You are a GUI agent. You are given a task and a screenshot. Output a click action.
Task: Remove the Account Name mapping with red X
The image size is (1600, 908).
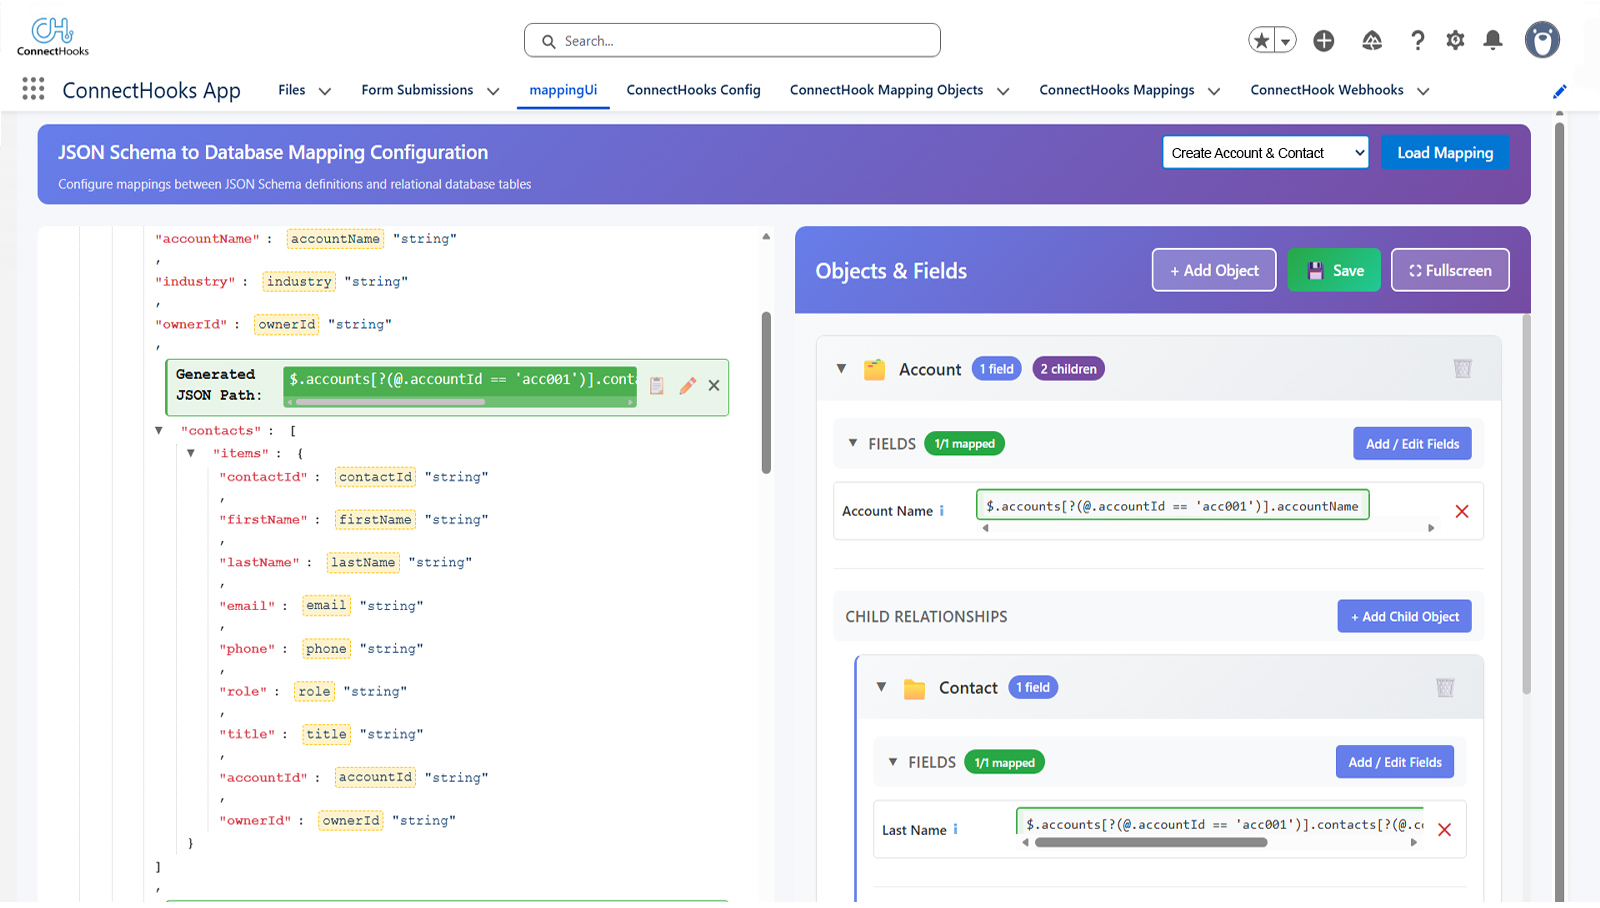(1462, 511)
